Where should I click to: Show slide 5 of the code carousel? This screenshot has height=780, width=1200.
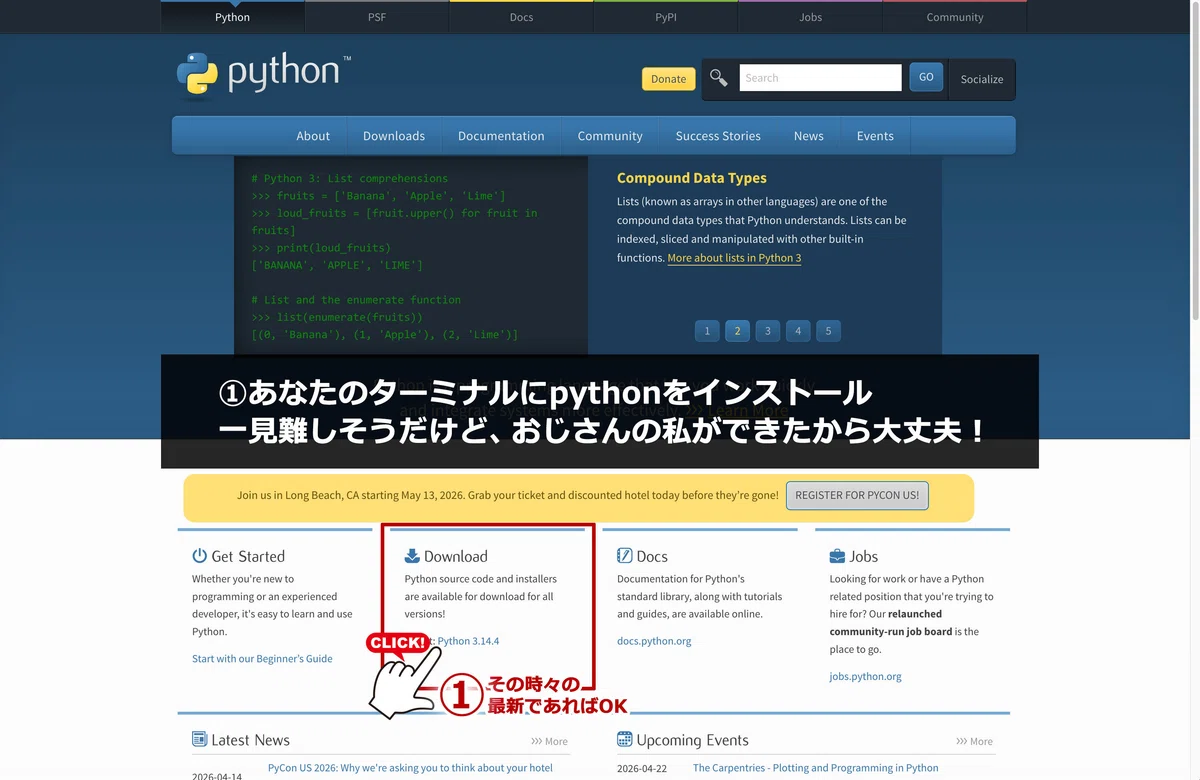point(828,331)
